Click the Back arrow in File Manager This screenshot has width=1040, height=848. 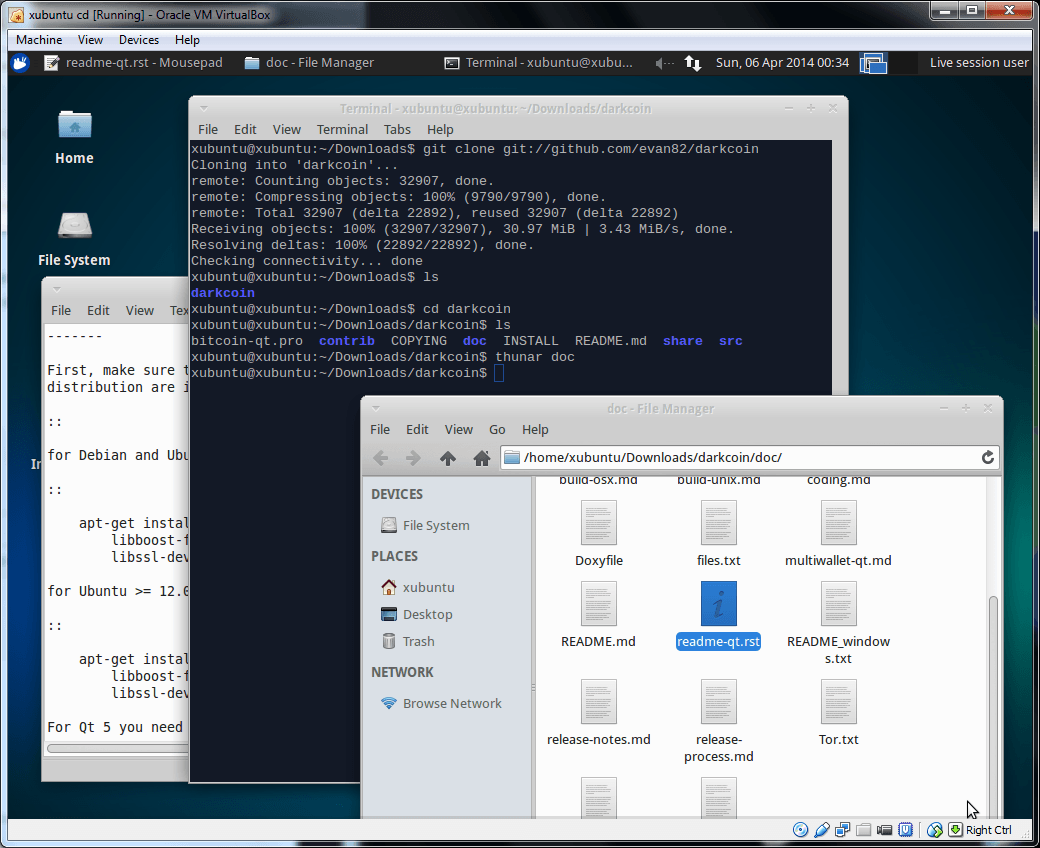[380, 458]
